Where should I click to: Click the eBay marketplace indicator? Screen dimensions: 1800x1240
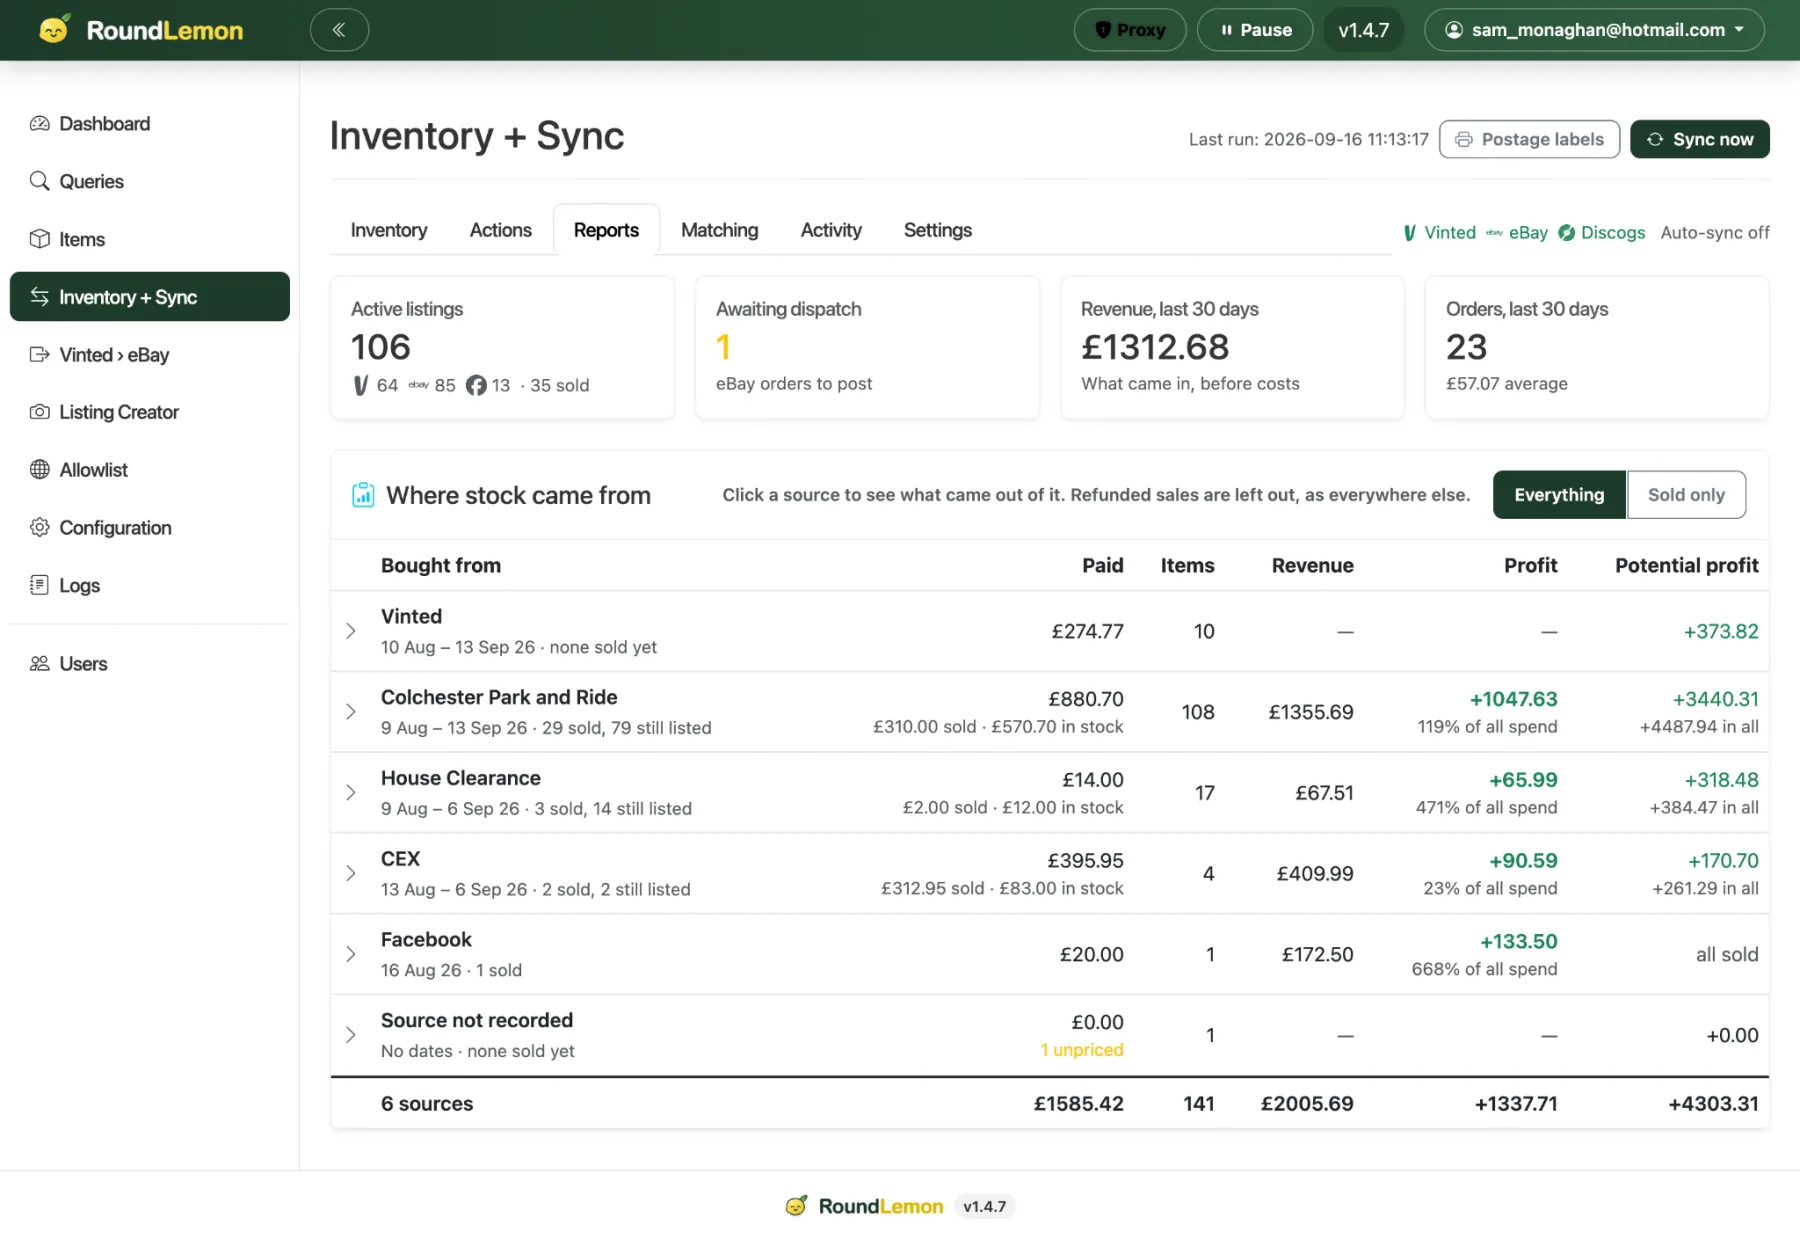[1517, 232]
